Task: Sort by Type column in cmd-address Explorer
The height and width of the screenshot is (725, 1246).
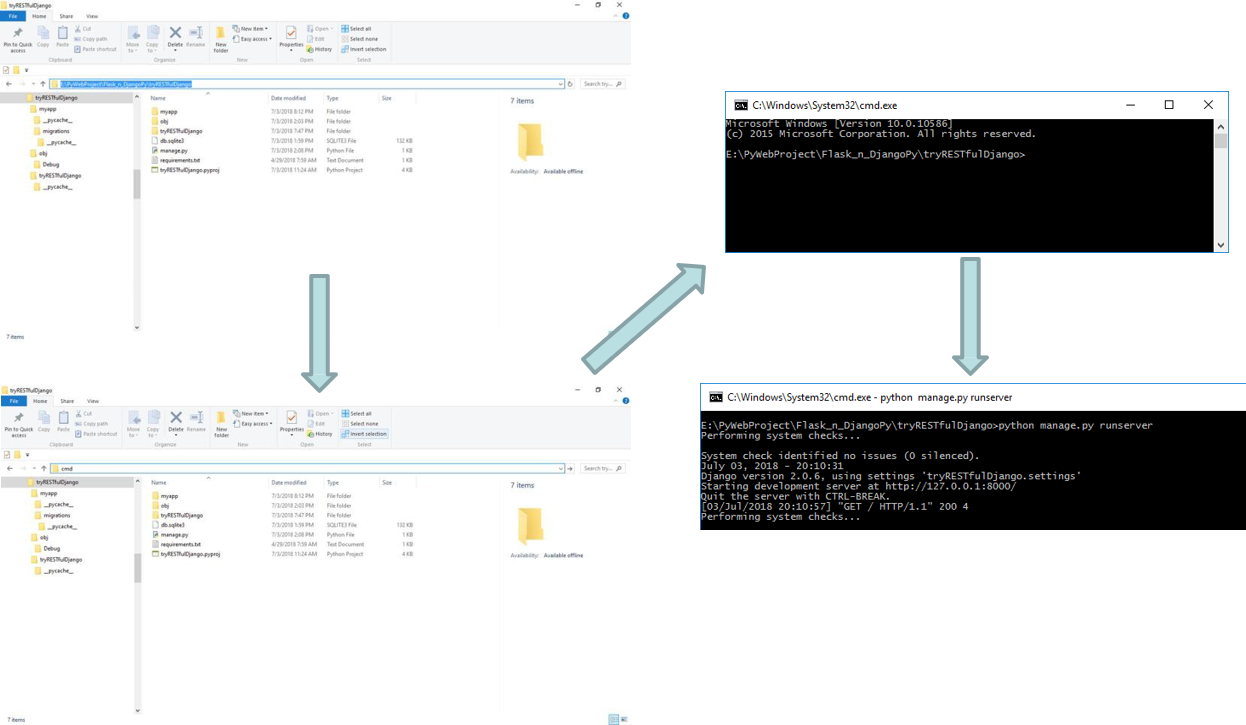Action: coord(333,482)
